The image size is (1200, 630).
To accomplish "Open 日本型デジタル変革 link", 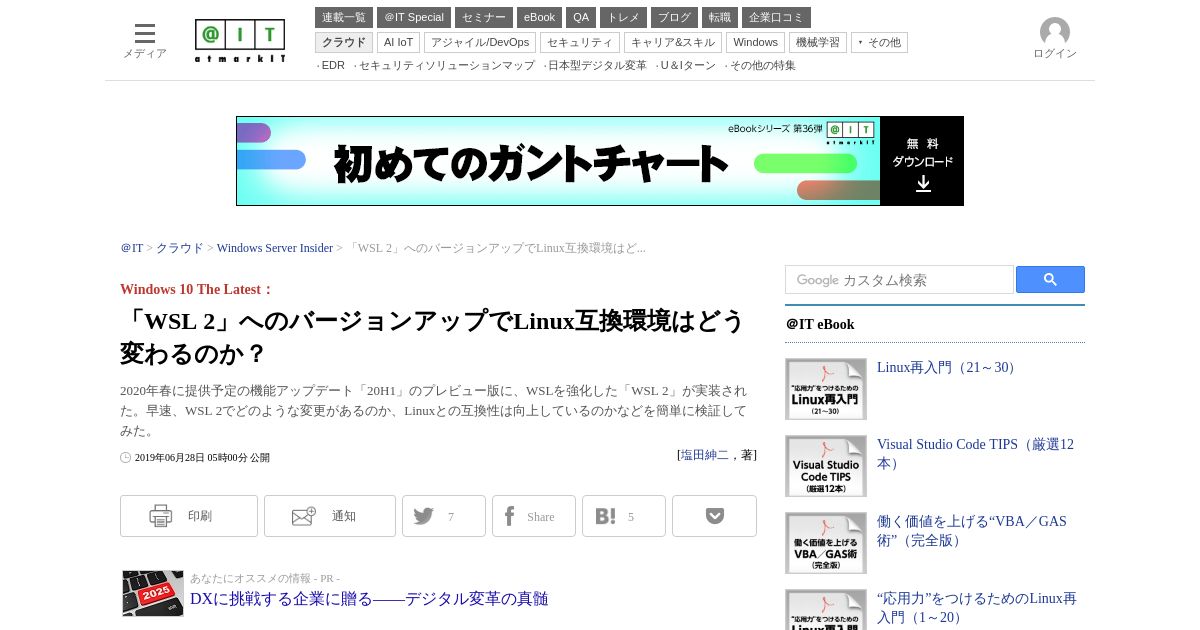I will pos(596,65).
